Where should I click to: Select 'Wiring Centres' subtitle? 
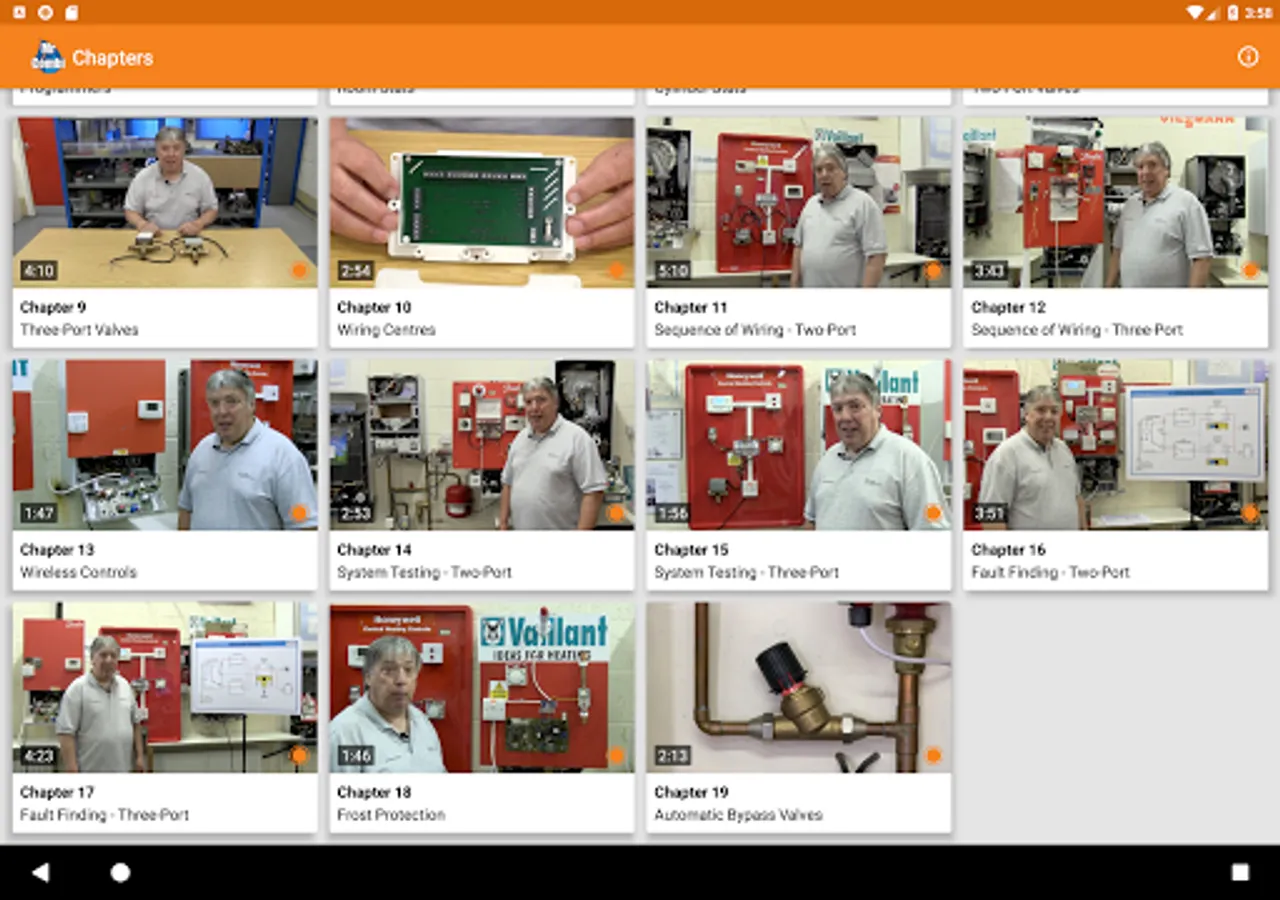[386, 330]
